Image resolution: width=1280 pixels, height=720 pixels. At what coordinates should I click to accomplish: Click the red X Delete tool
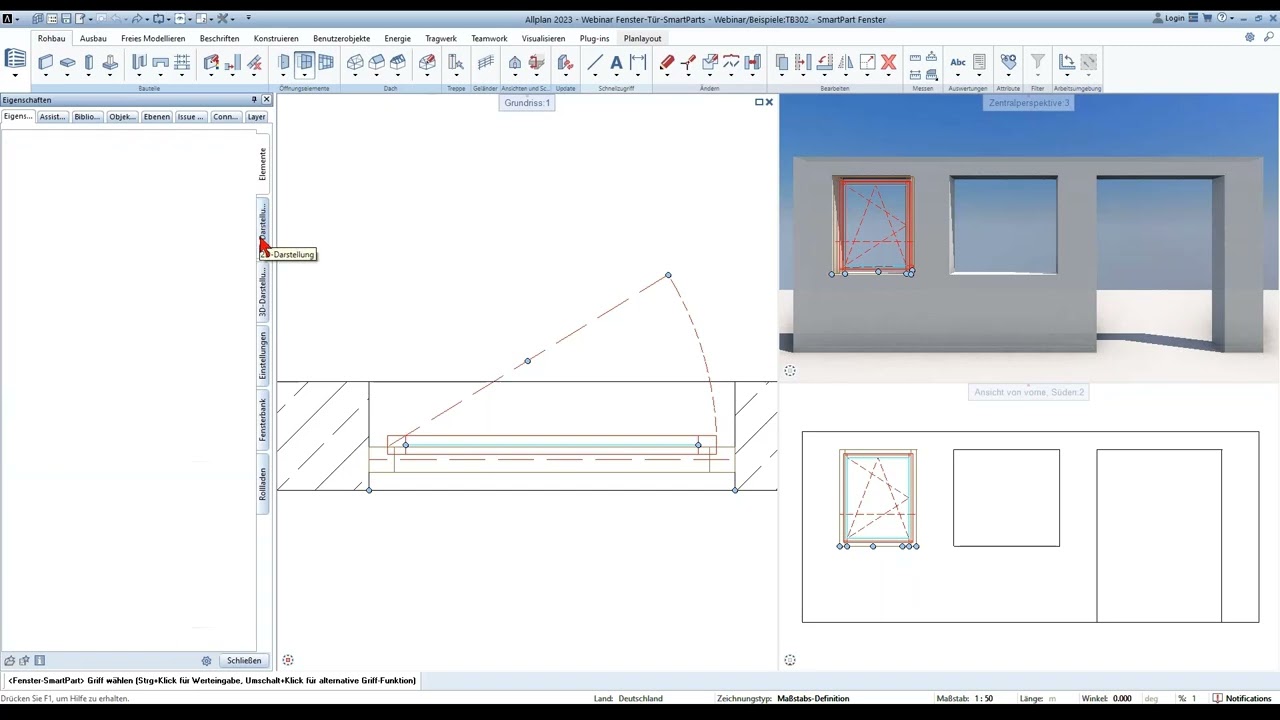point(888,62)
